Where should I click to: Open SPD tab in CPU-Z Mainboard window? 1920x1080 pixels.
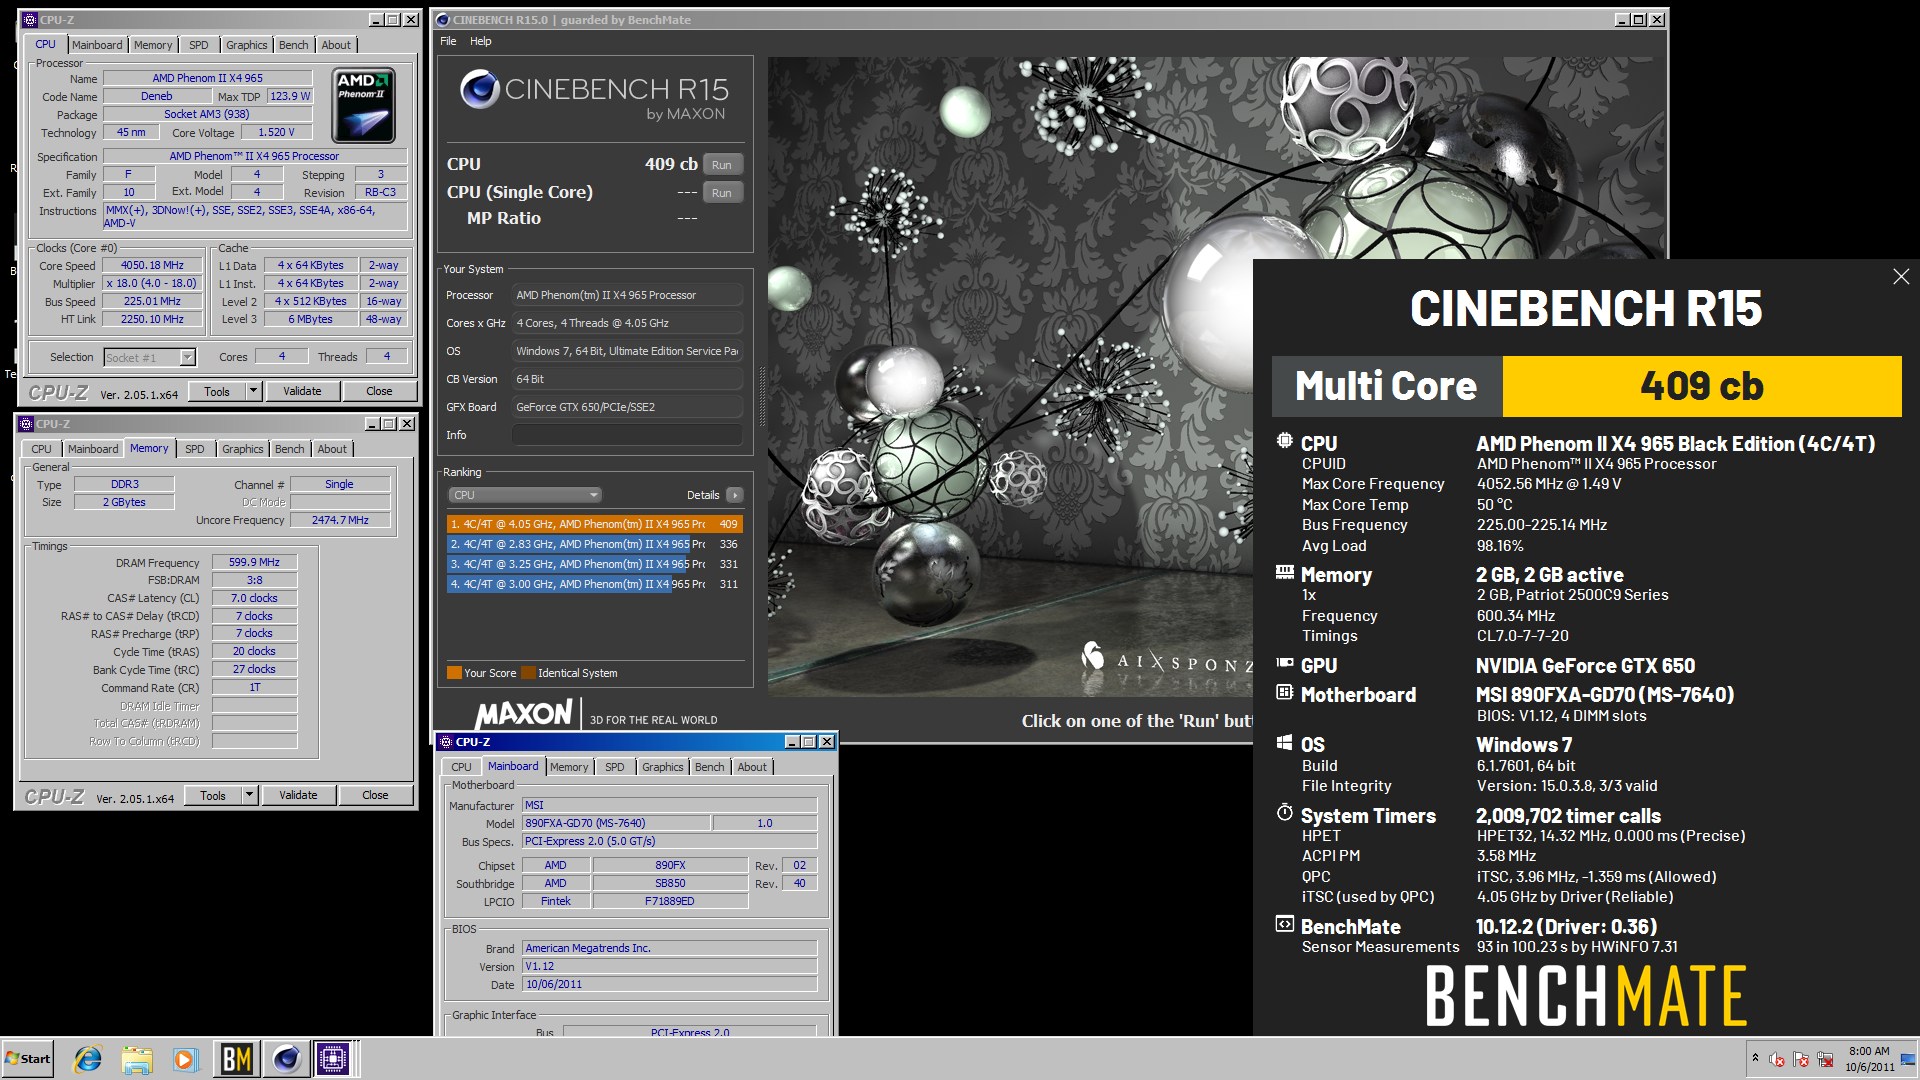pos(615,767)
